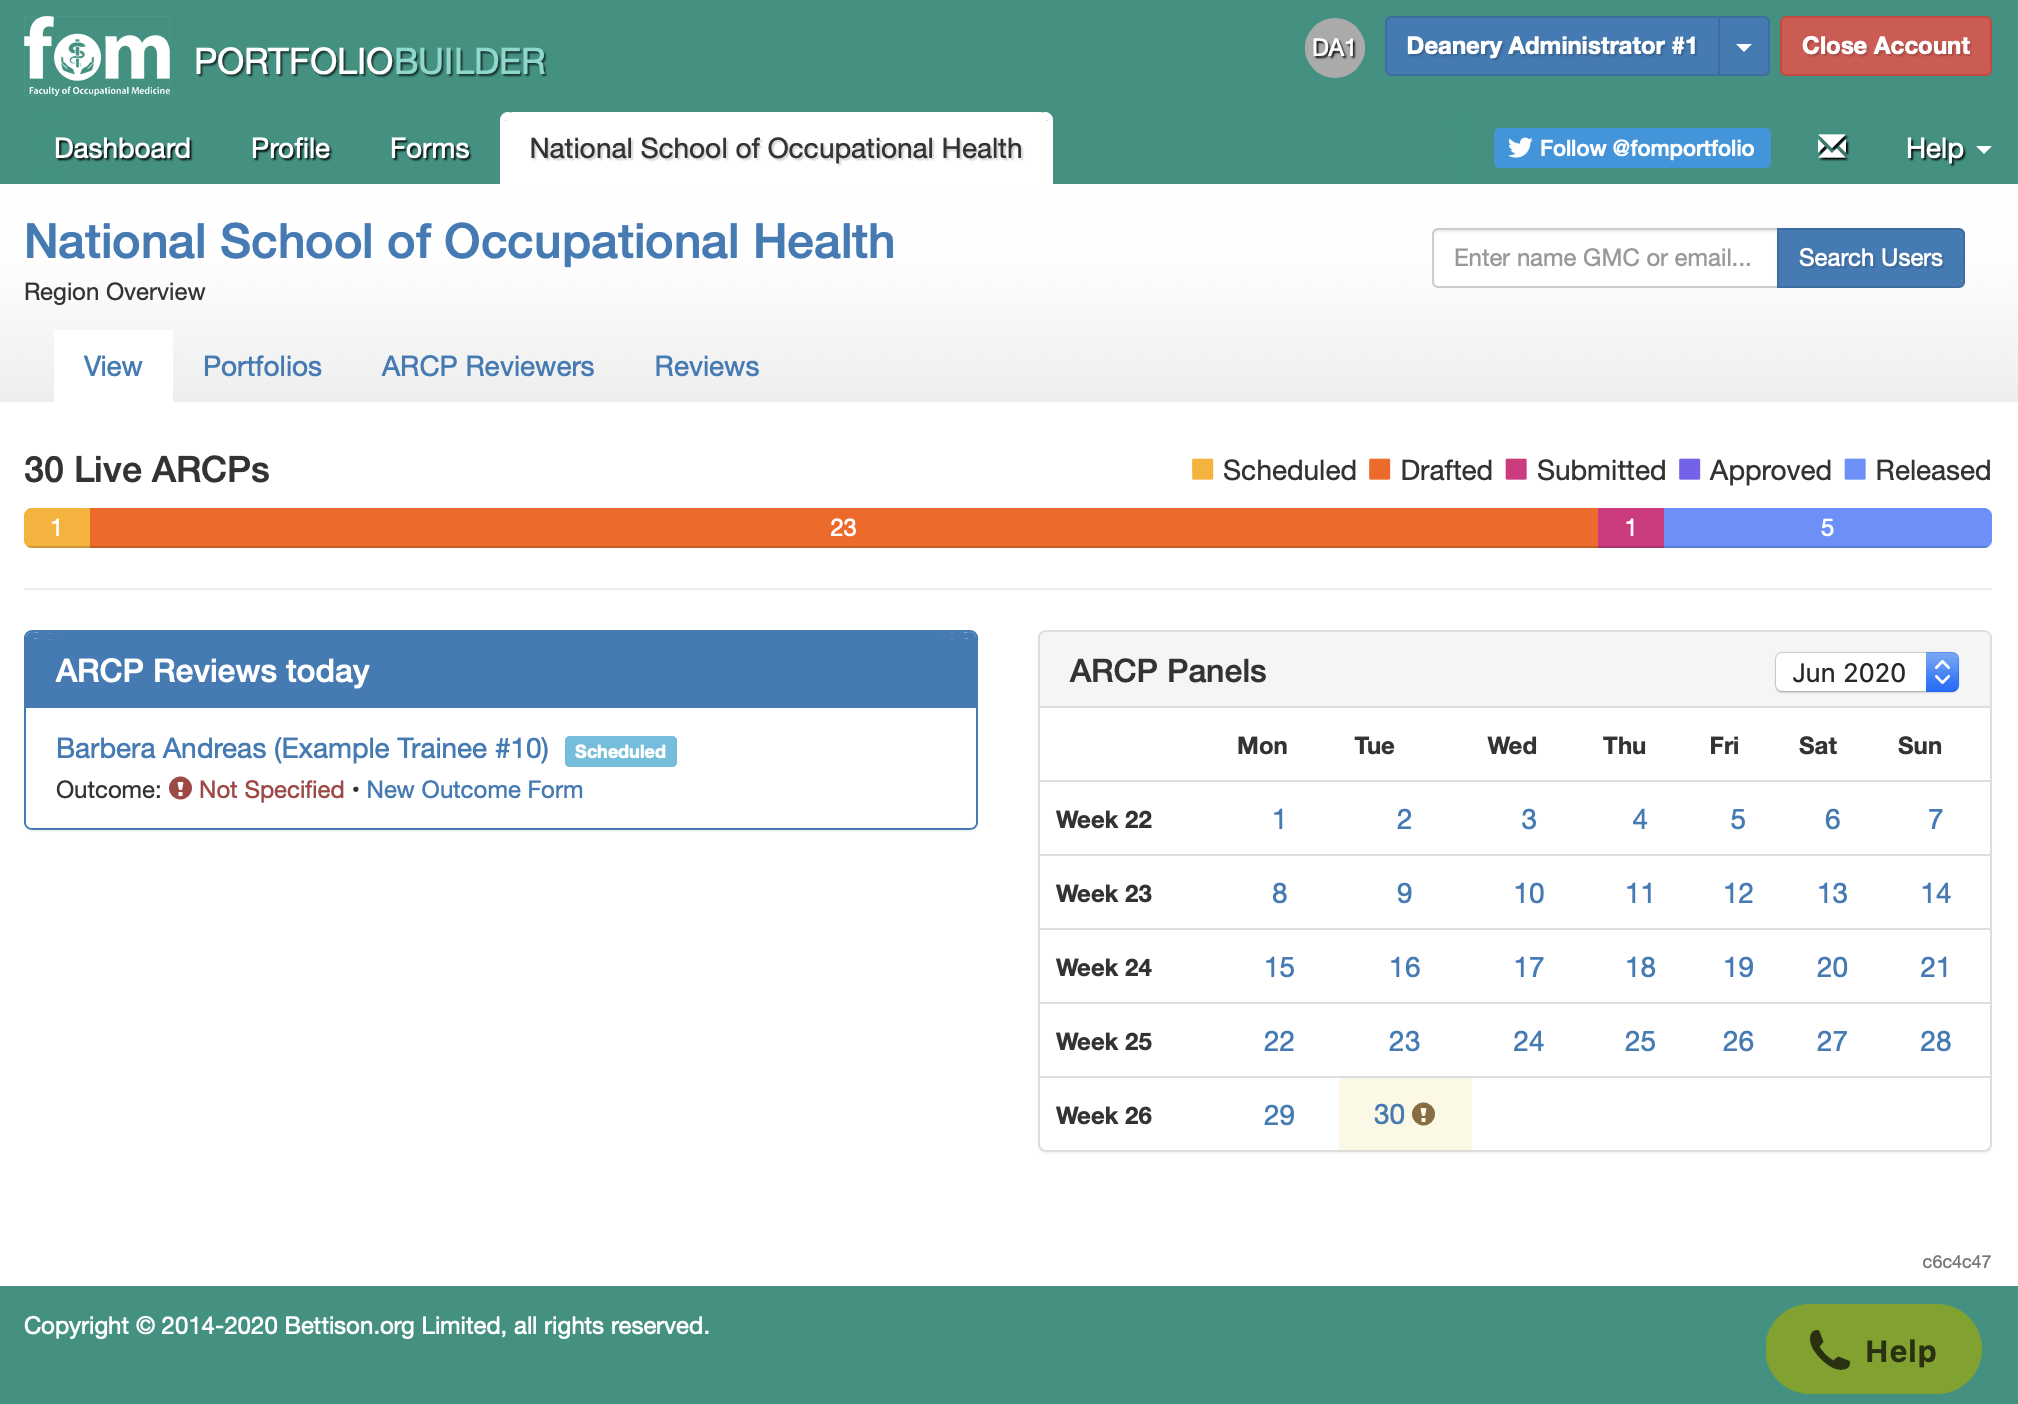Viewport: 2018px width, 1404px height.
Task: Select calendar day 22 in Week 25
Action: click(x=1279, y=1041)
